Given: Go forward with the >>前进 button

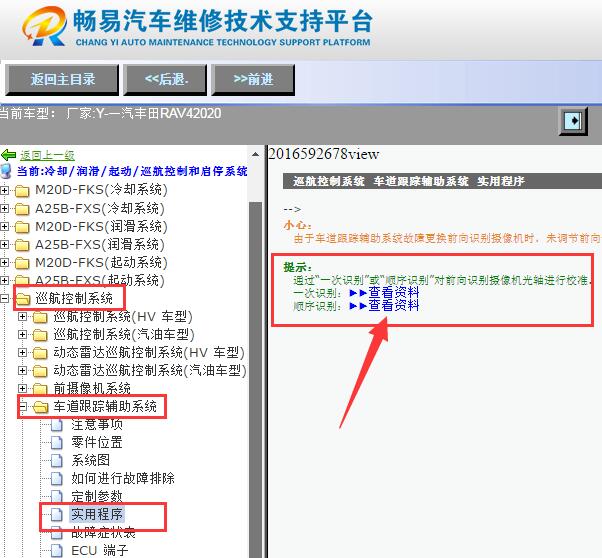Looking at the screenshot, I should 253,79.
